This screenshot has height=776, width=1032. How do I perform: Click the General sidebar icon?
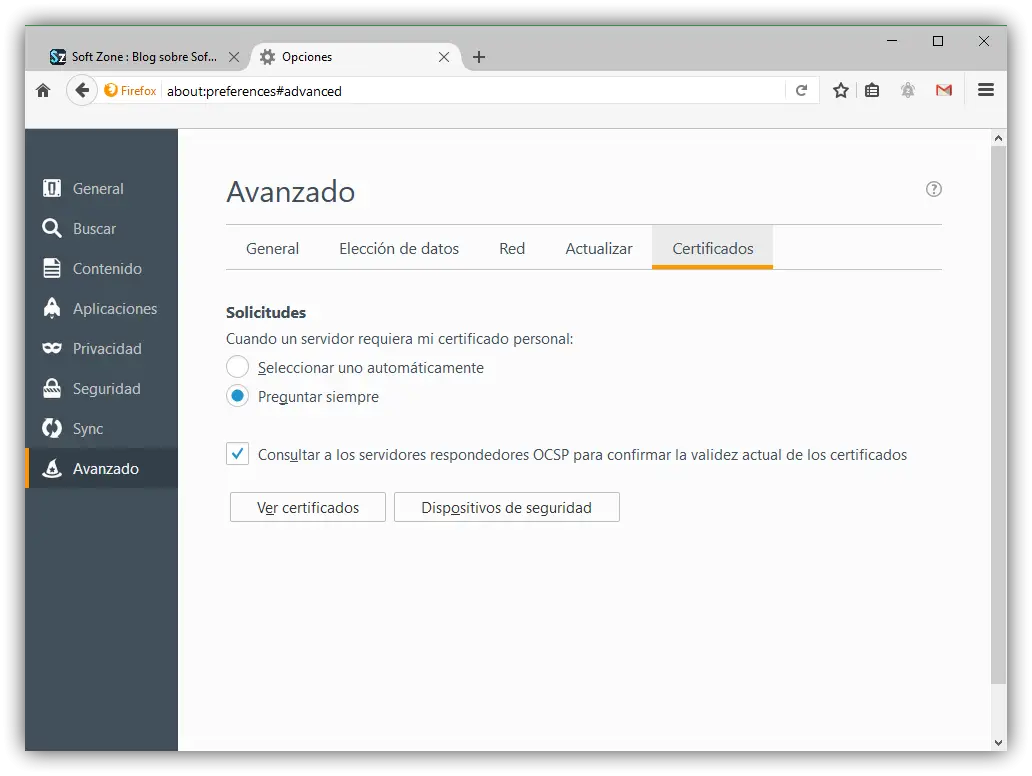(52, 188)
